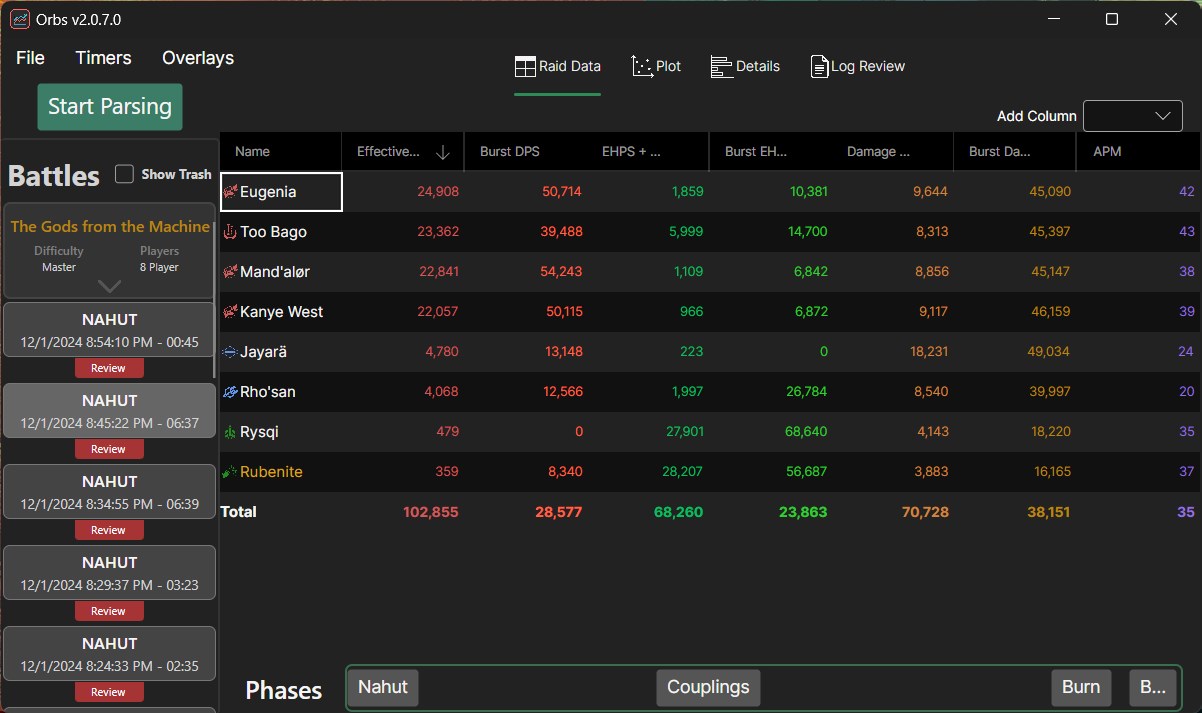Click the Orbs app icon in title bar
Viewport: 1202px width, 713px height.
pyautogui.click(x=20, y=20)
